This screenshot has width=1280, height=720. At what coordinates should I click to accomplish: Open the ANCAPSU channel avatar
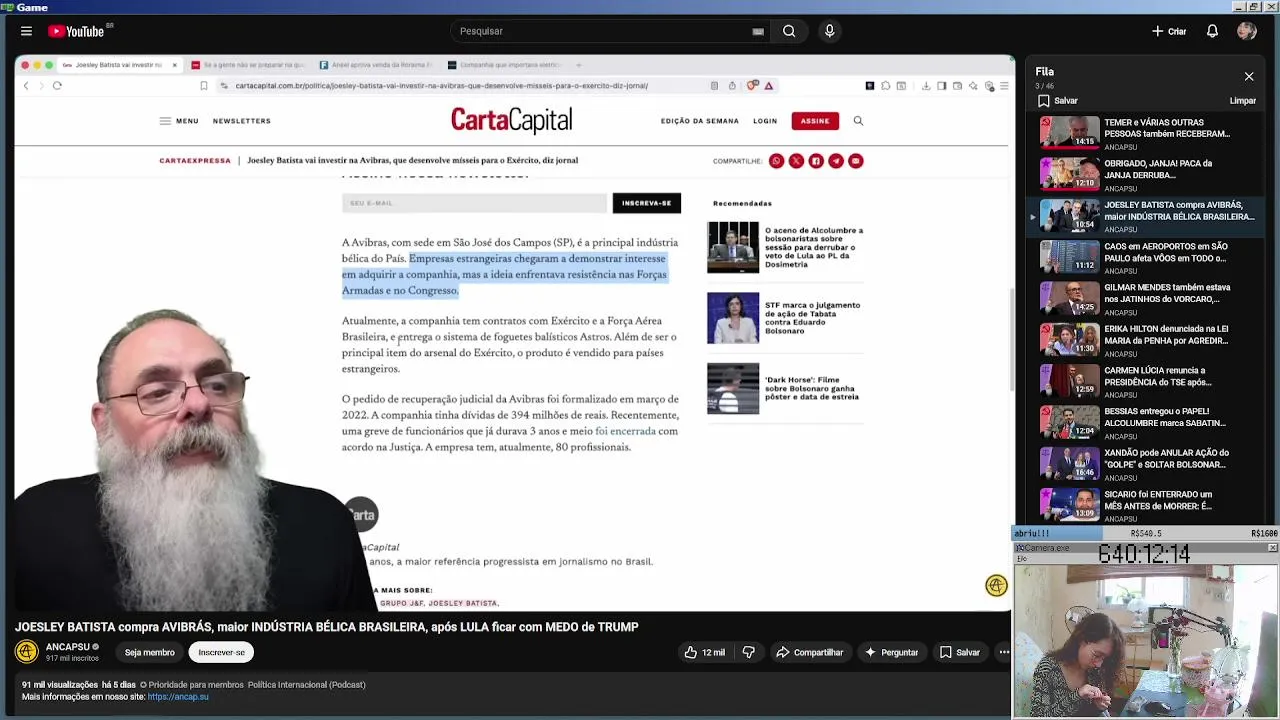[x=26, y=652]
